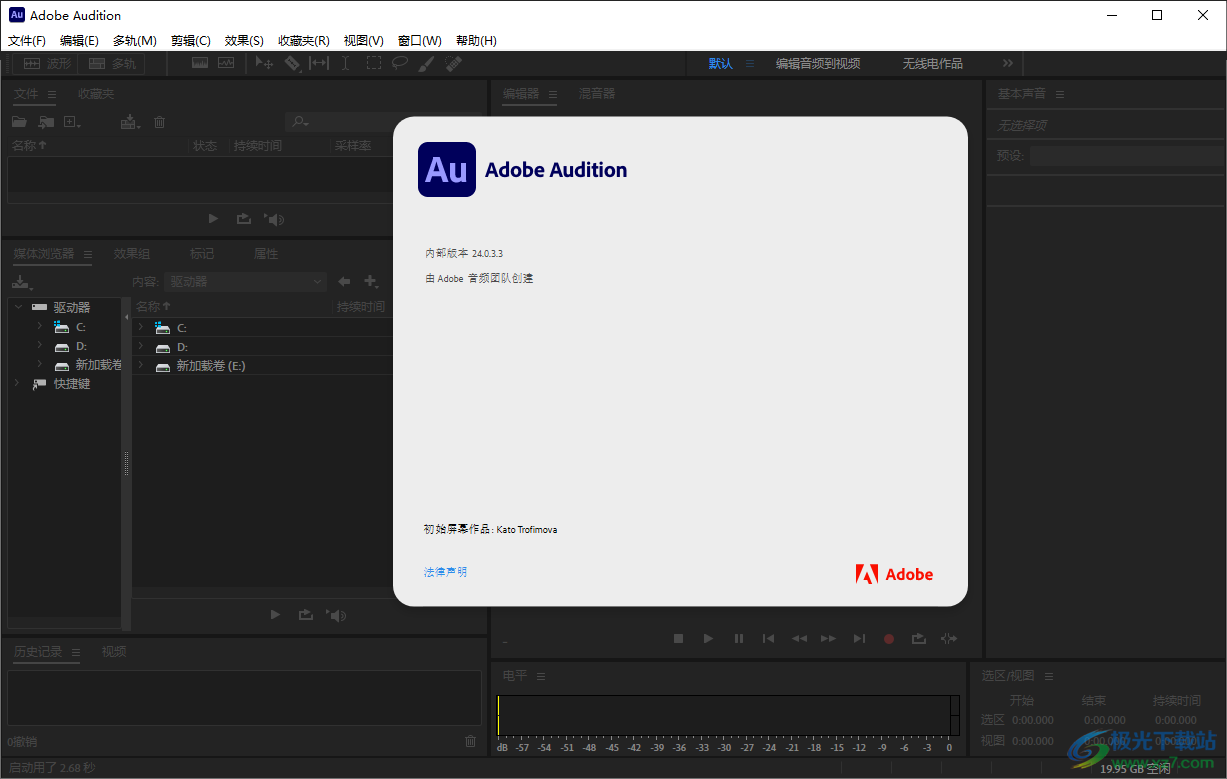This screenshot has width=1227, height=779.
Task: Collapse the 驱动器 tree node
Action: point(17,307)
